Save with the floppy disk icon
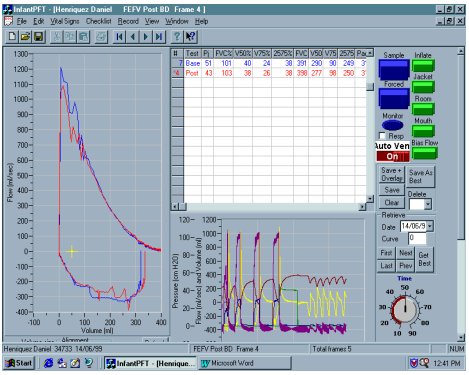Viewport: 469px width, 375px height. (38, 37)
